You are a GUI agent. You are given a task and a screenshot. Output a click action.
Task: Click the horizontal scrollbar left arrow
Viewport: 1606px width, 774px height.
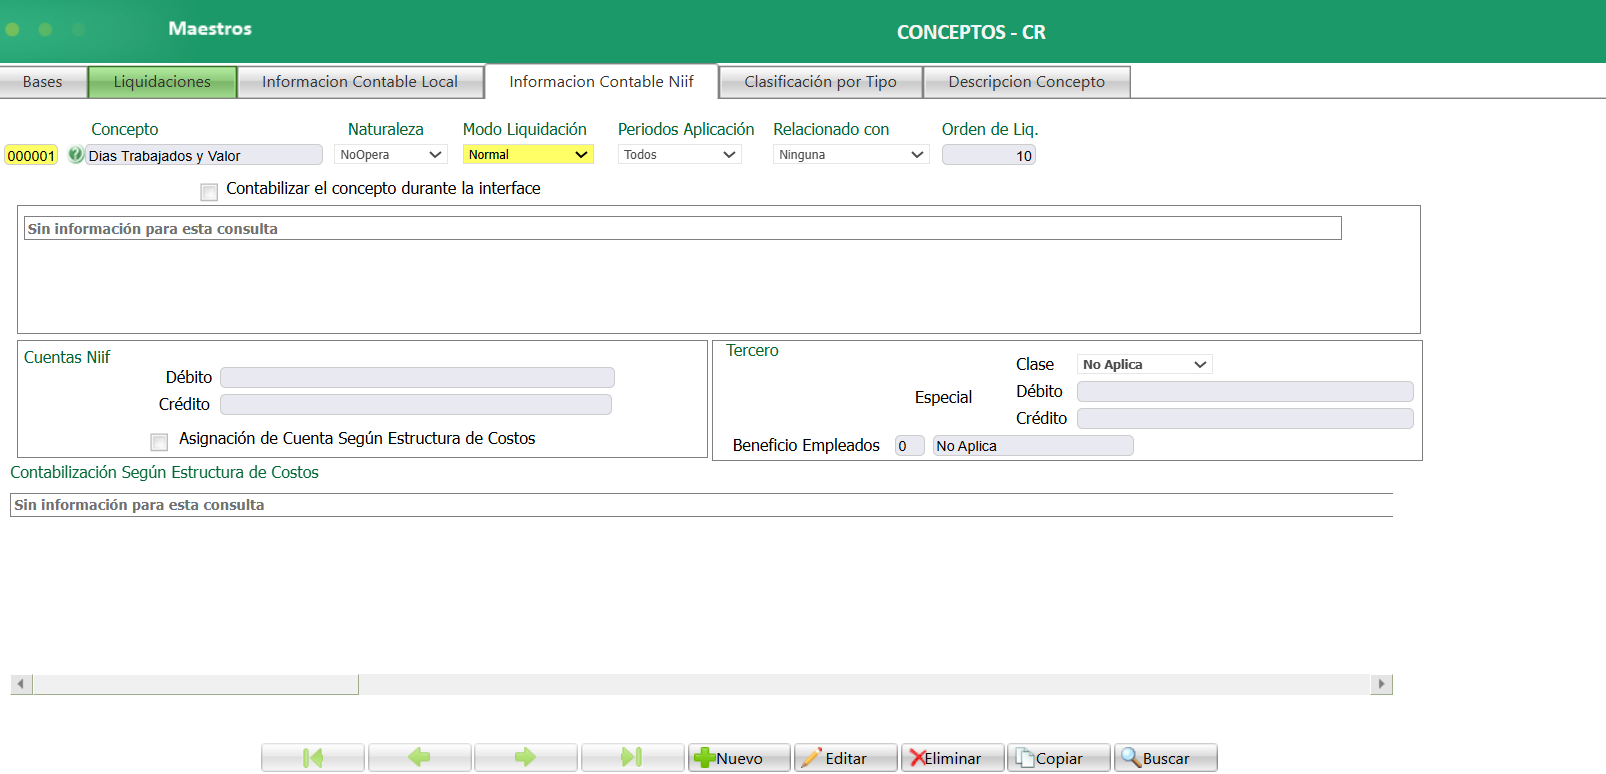[x=21, y=684]
